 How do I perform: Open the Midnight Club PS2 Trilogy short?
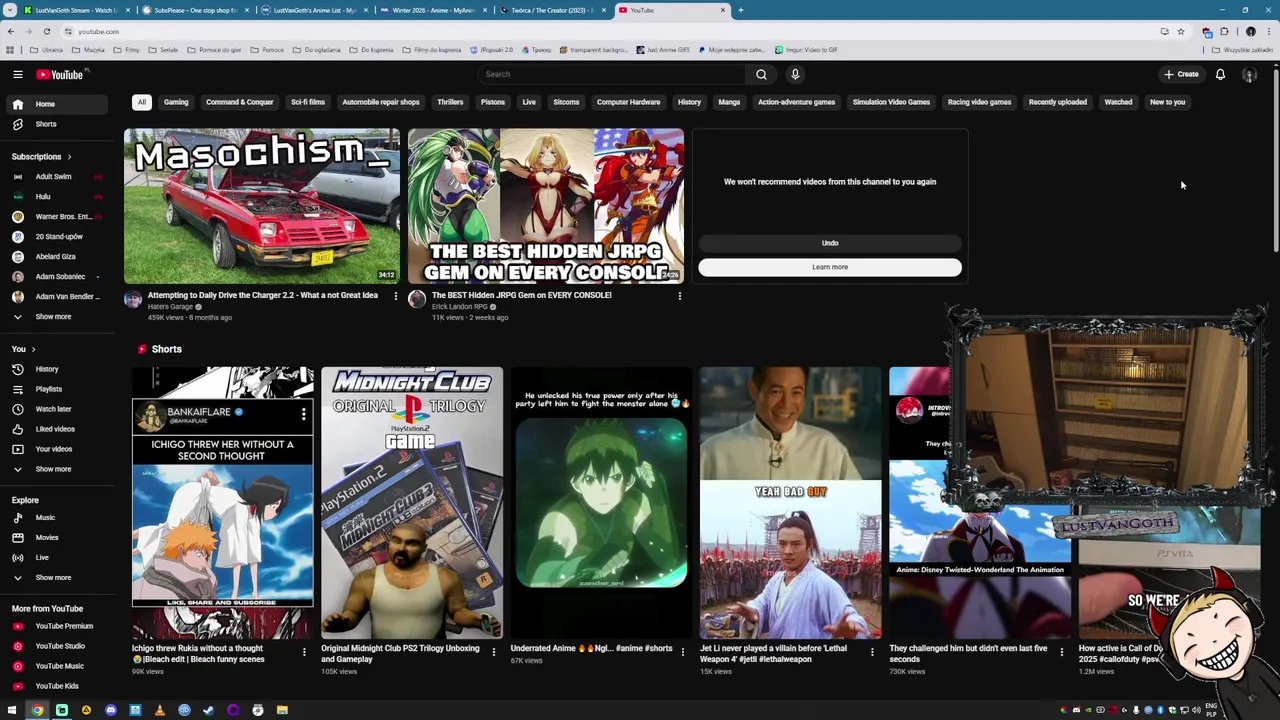(412, 503)
